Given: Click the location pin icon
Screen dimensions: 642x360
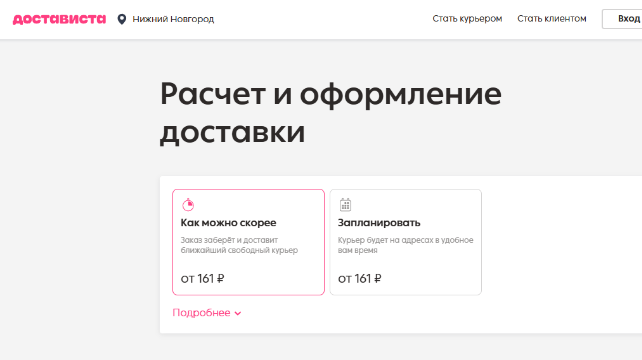Looking at the screenshot, I should coord(122,19).
